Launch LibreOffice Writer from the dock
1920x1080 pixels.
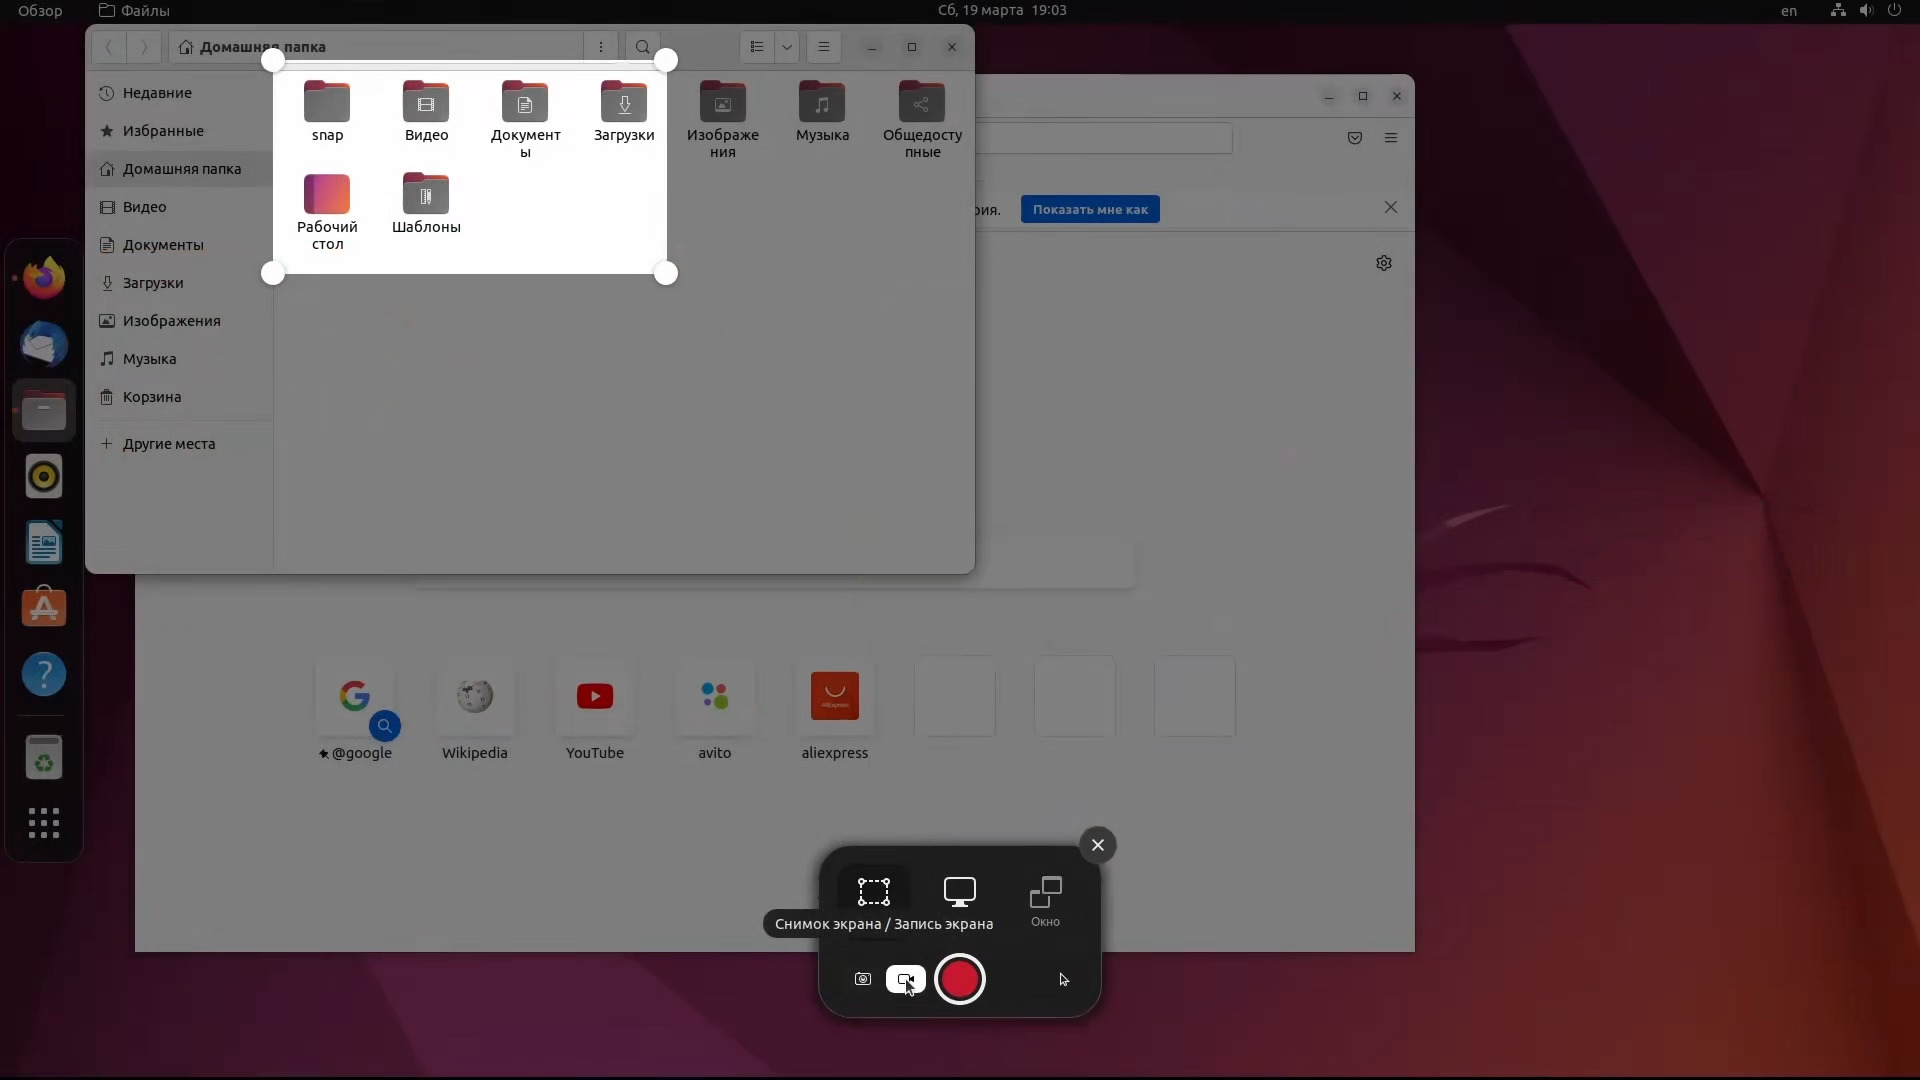click(44, 543)
